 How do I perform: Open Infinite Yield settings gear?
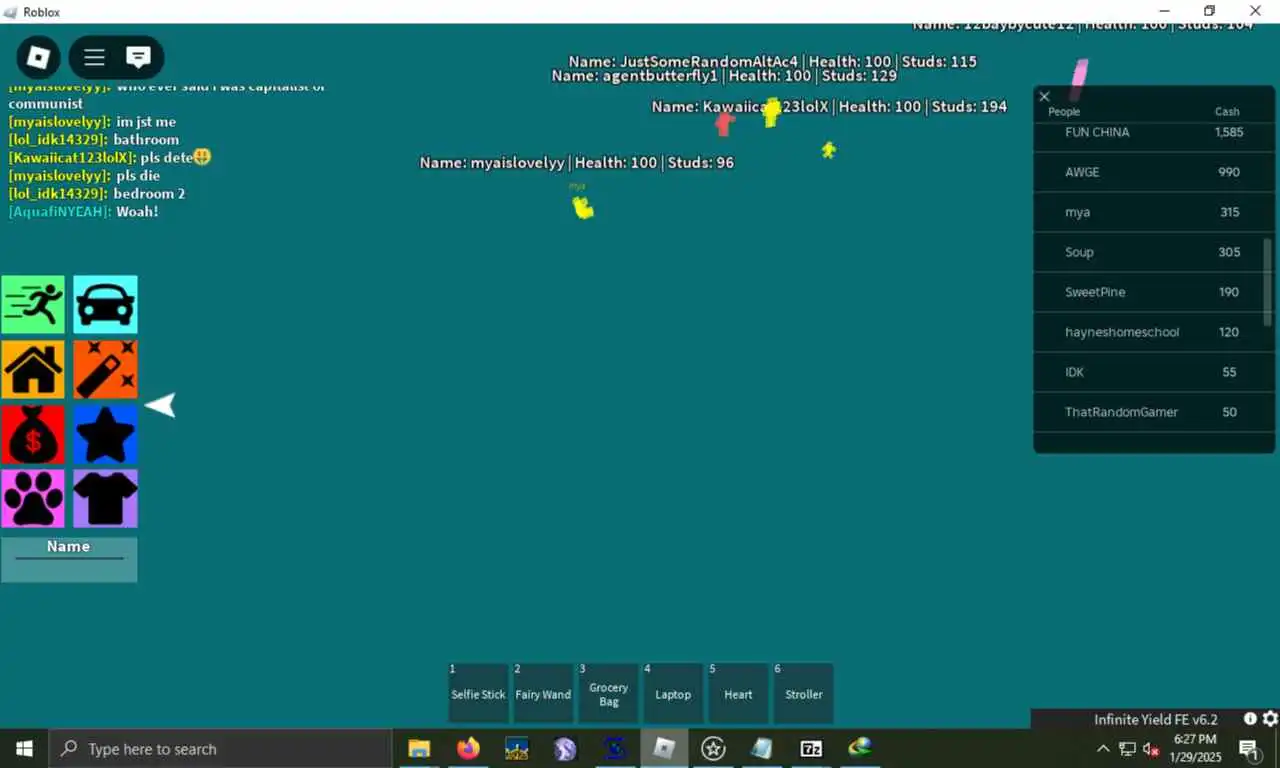click(1270, 719)
